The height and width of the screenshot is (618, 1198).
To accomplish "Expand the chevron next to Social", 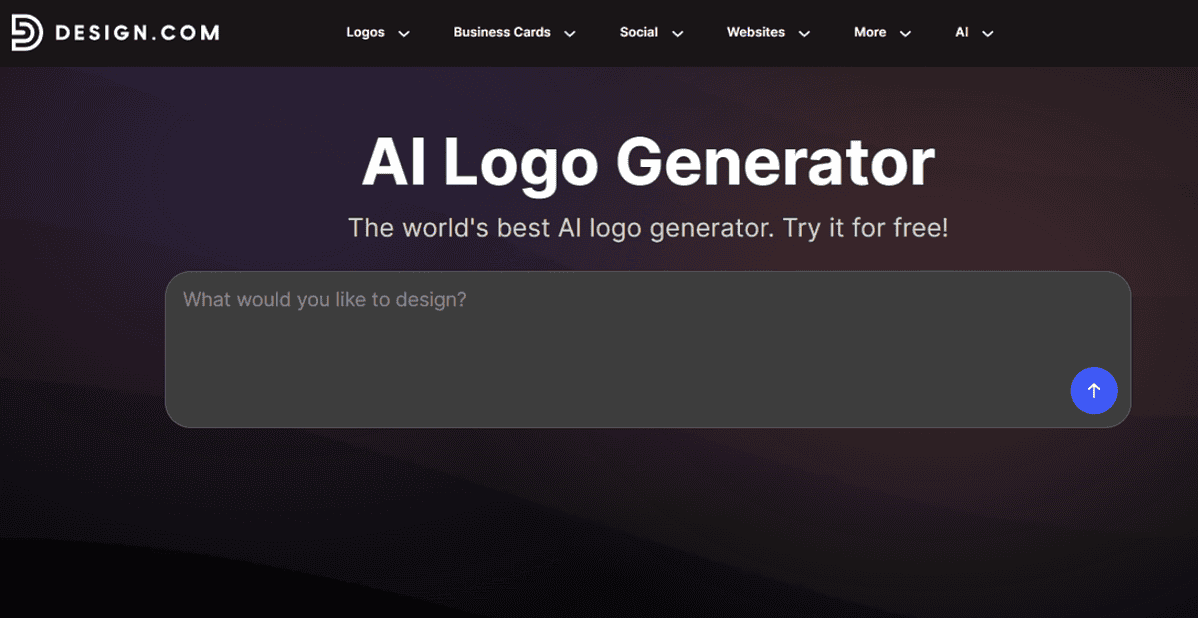I will 677,34.
